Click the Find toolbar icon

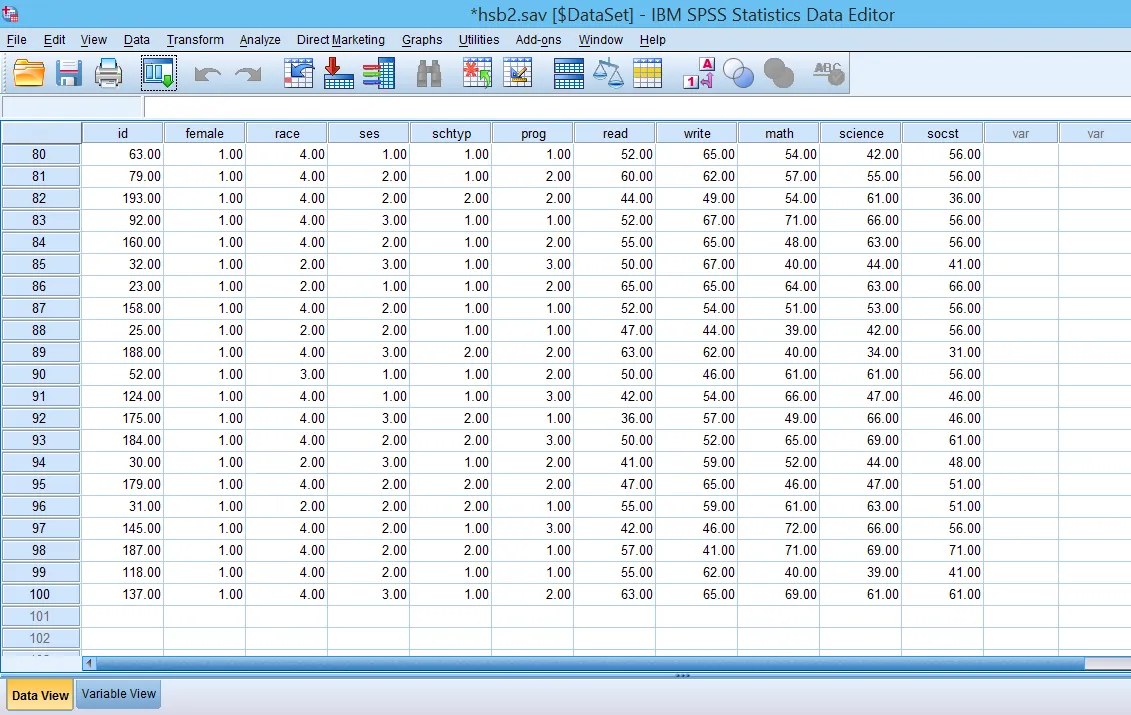click(x=428, y=72)
